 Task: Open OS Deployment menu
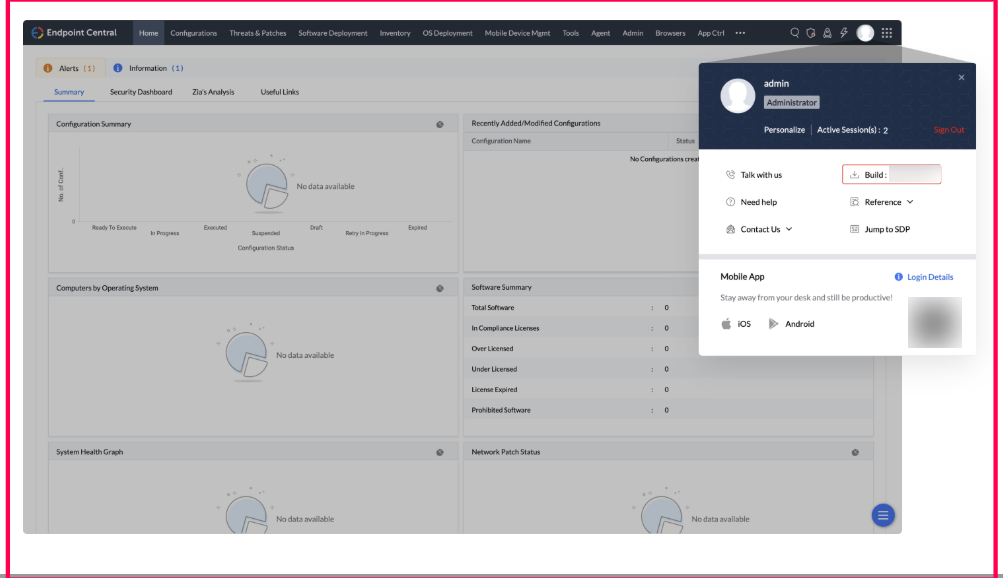pyautogui.click(x=447, y=33)
